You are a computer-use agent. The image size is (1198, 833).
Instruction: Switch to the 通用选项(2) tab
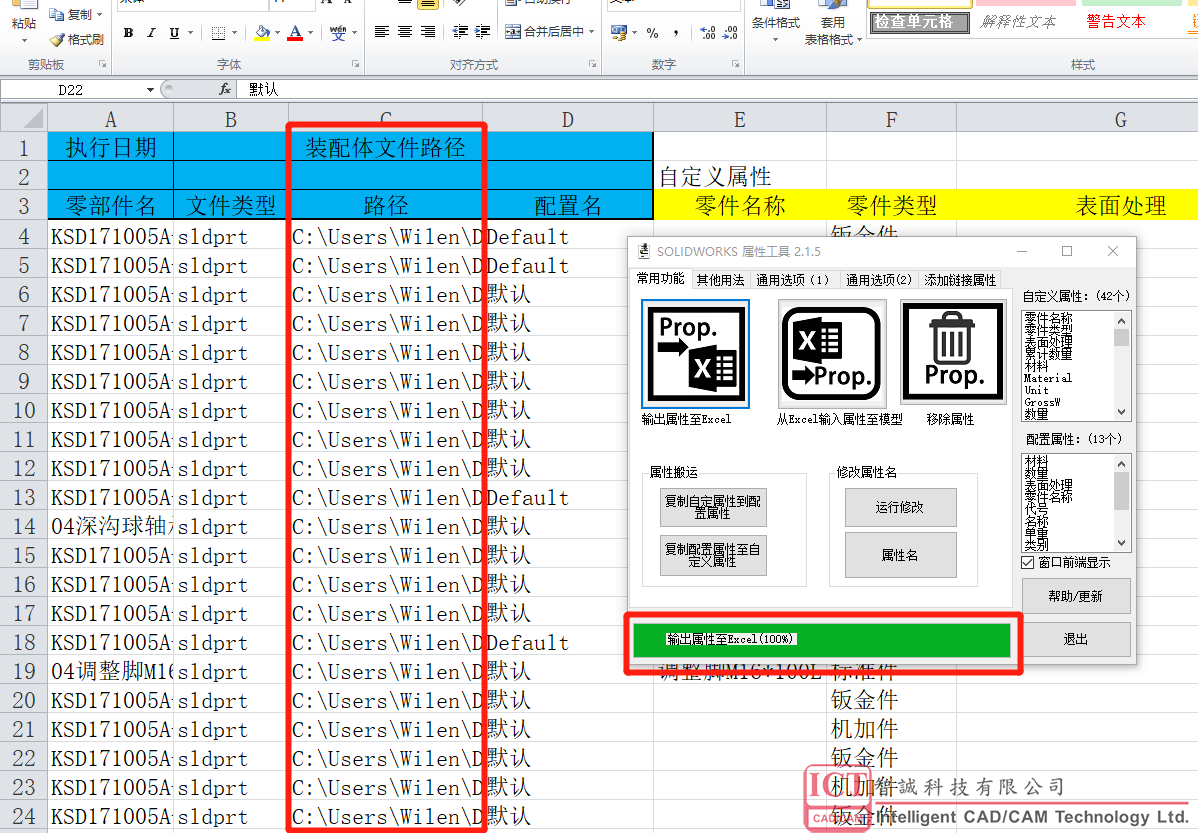pyautogui.click(x=879, y=280)
